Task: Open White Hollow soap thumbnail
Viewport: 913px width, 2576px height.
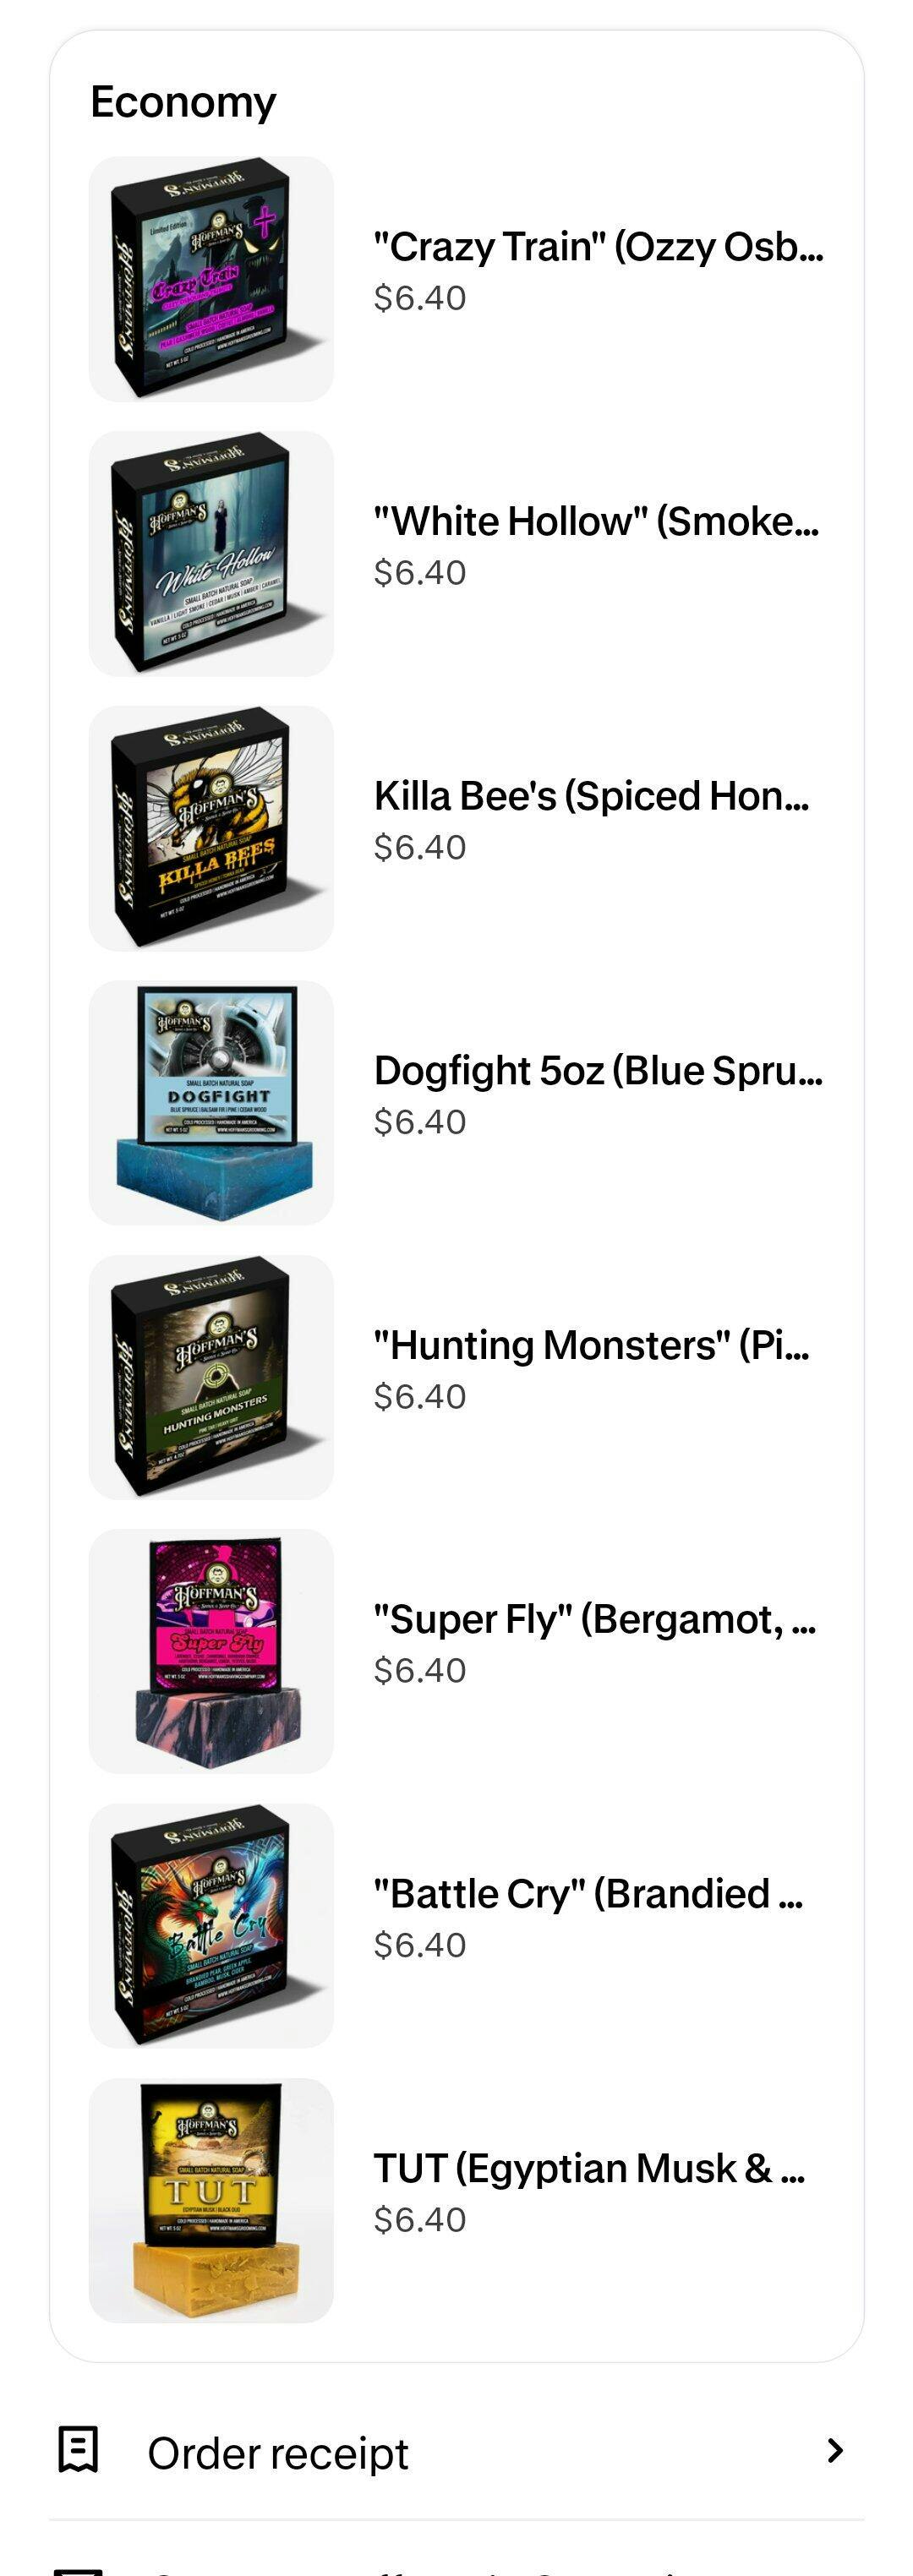Action: (x=211, y=553)
